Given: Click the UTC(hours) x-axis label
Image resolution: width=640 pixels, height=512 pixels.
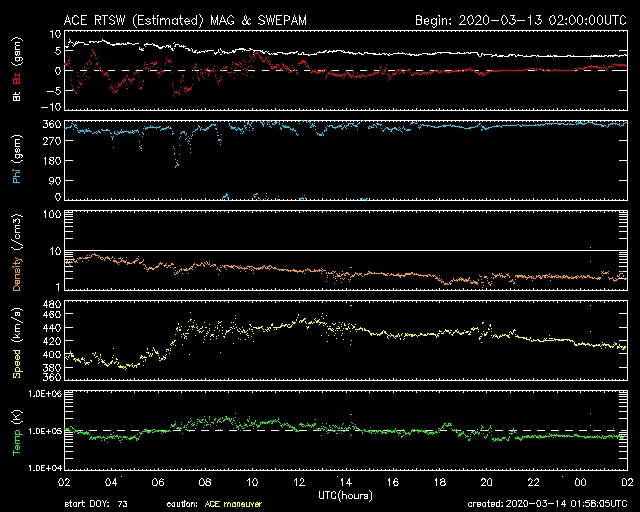Looking at the screenshot, I should pos(345,495).
